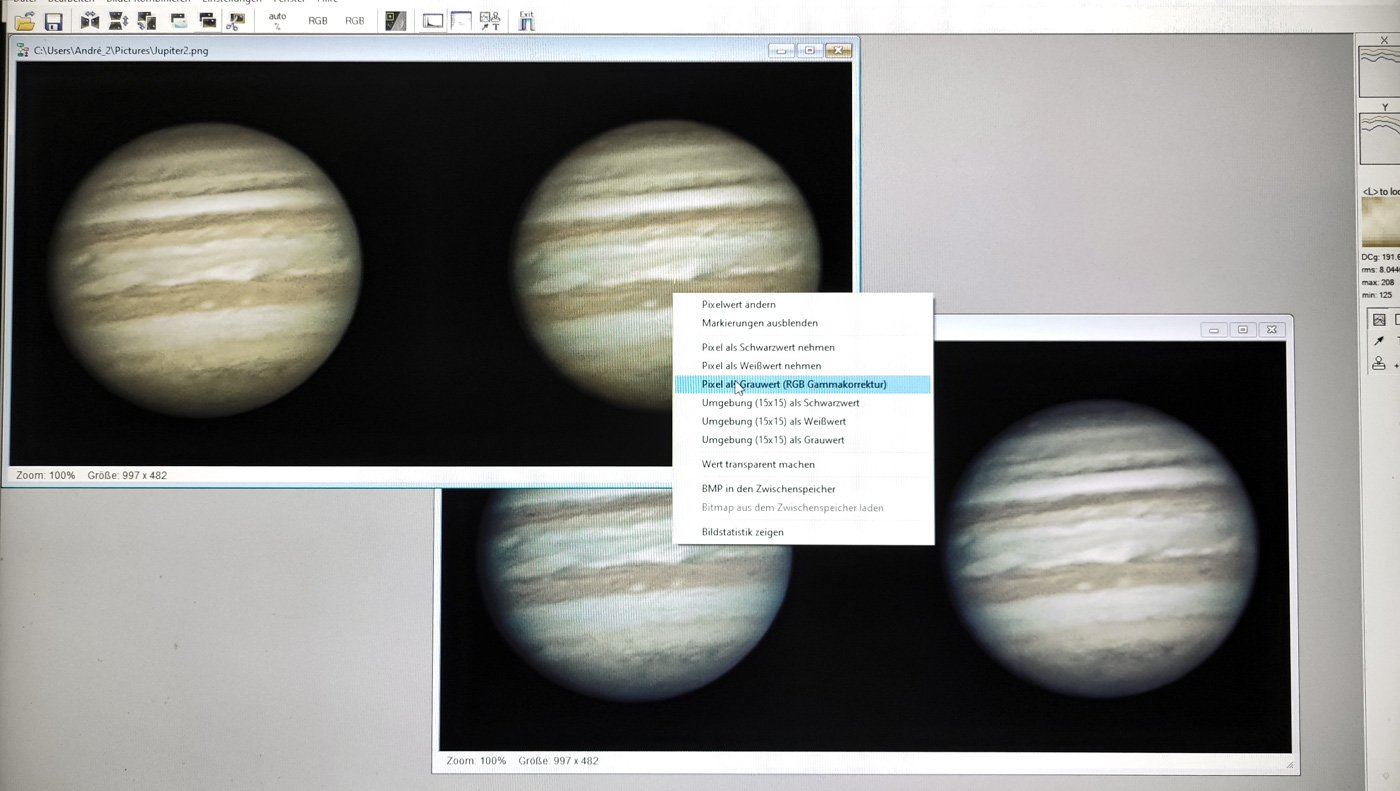Click 'Zoom: 100%' in Jupiter2.png status bar
The image size is (1400, 791).
[45, 475]
